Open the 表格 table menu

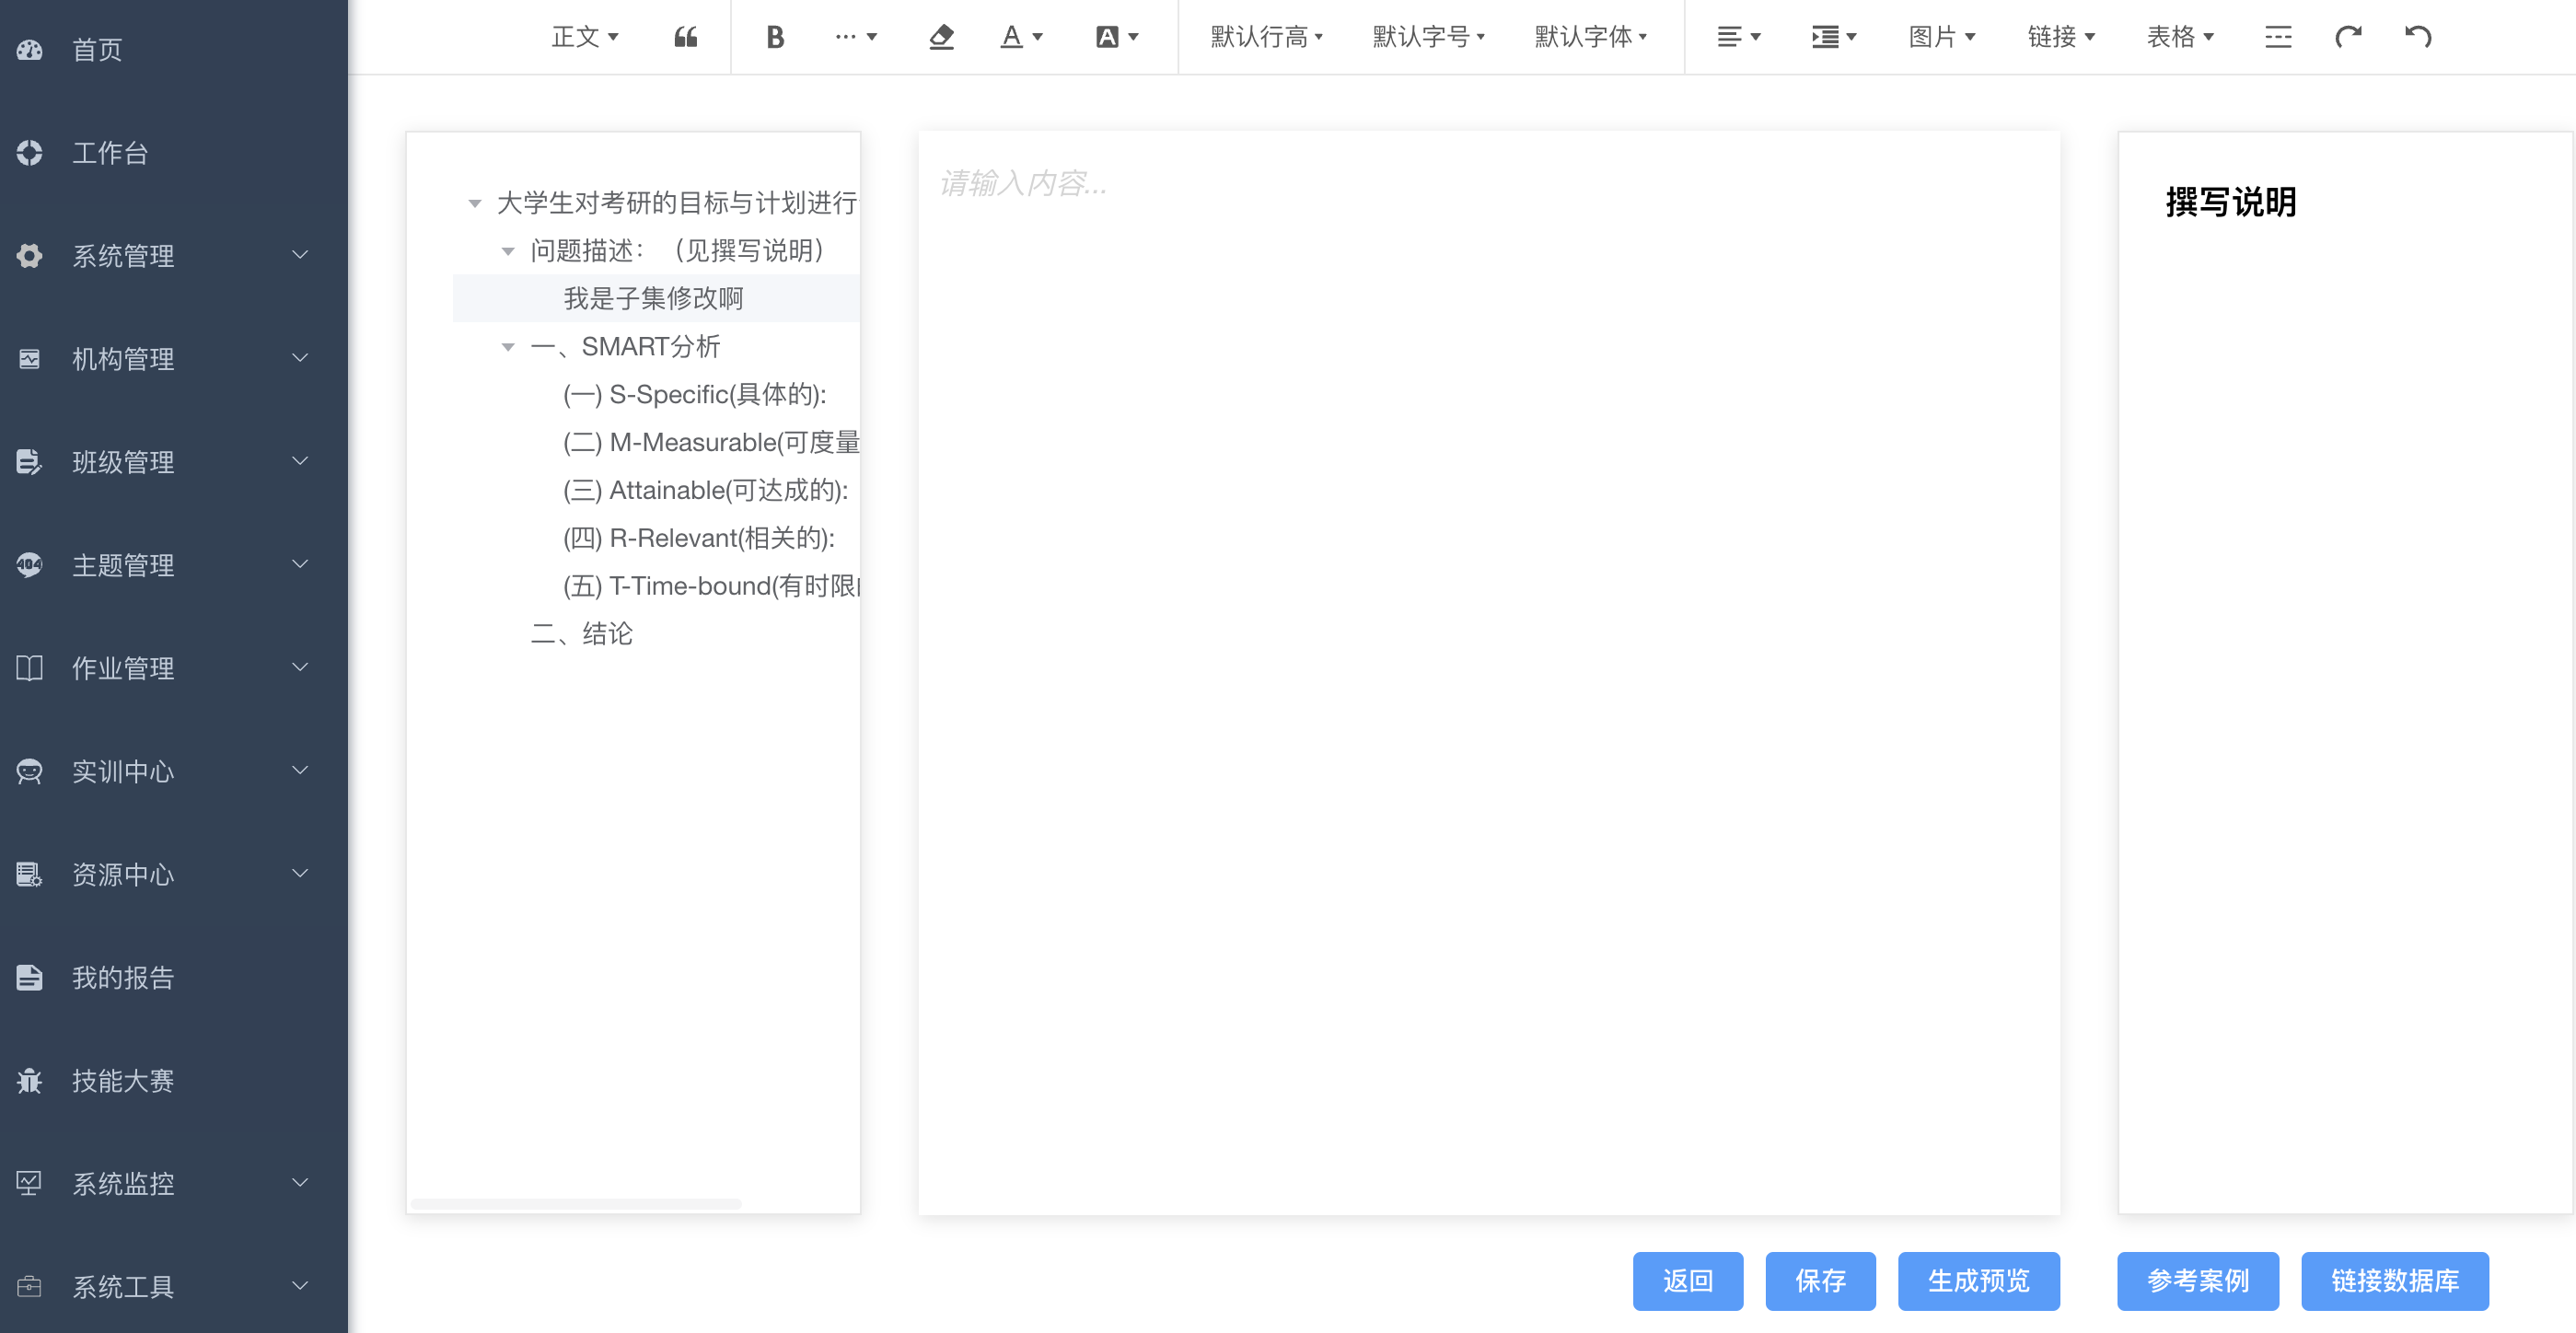point(2180,37)
